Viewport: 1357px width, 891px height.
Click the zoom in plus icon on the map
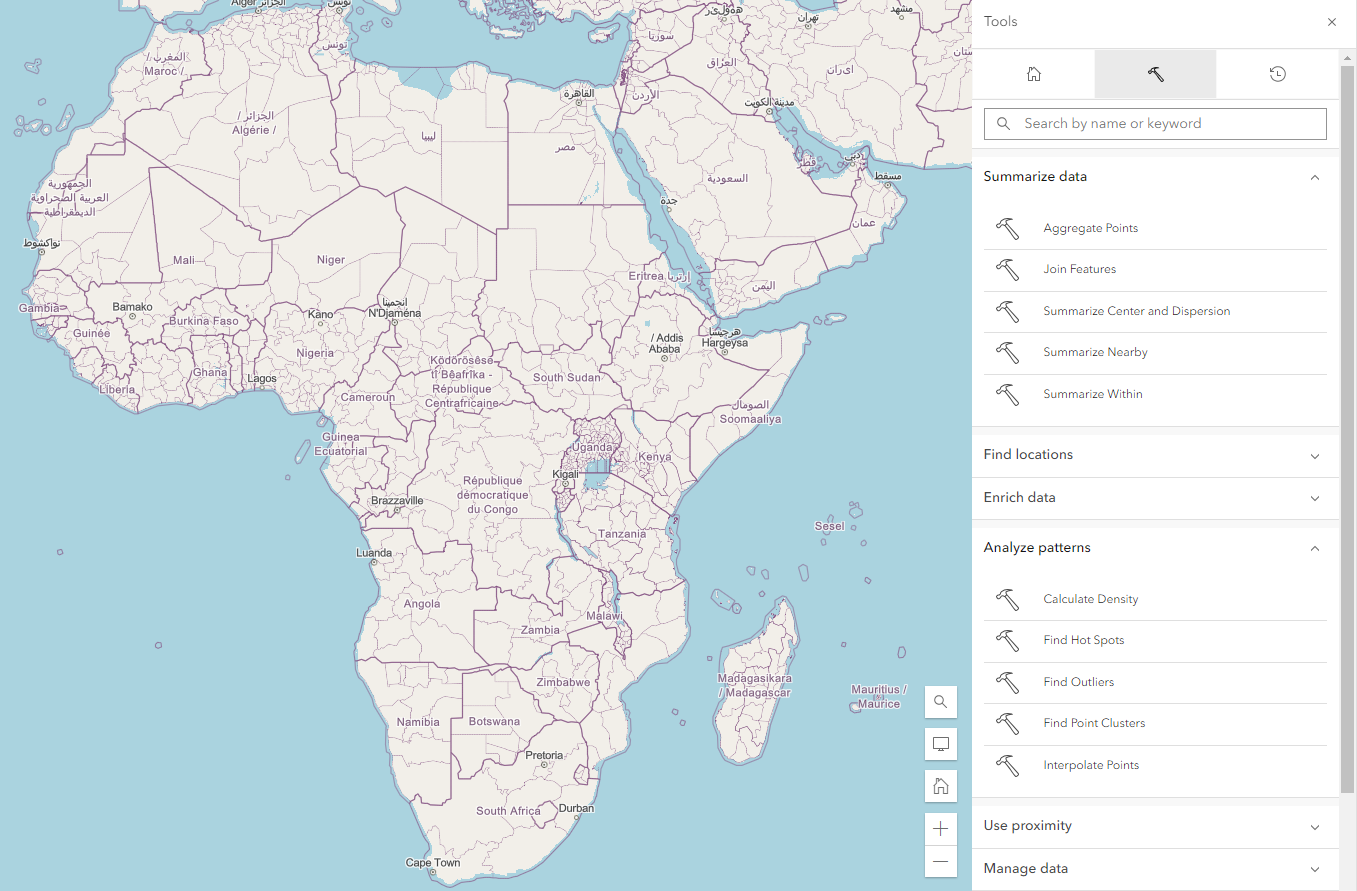pos(940,827)
